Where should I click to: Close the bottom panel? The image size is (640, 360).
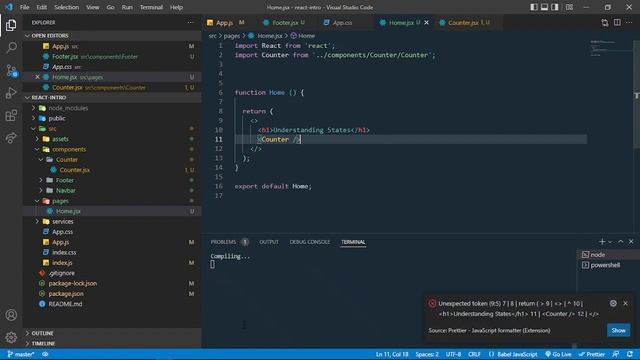click(x=631, y=242)
